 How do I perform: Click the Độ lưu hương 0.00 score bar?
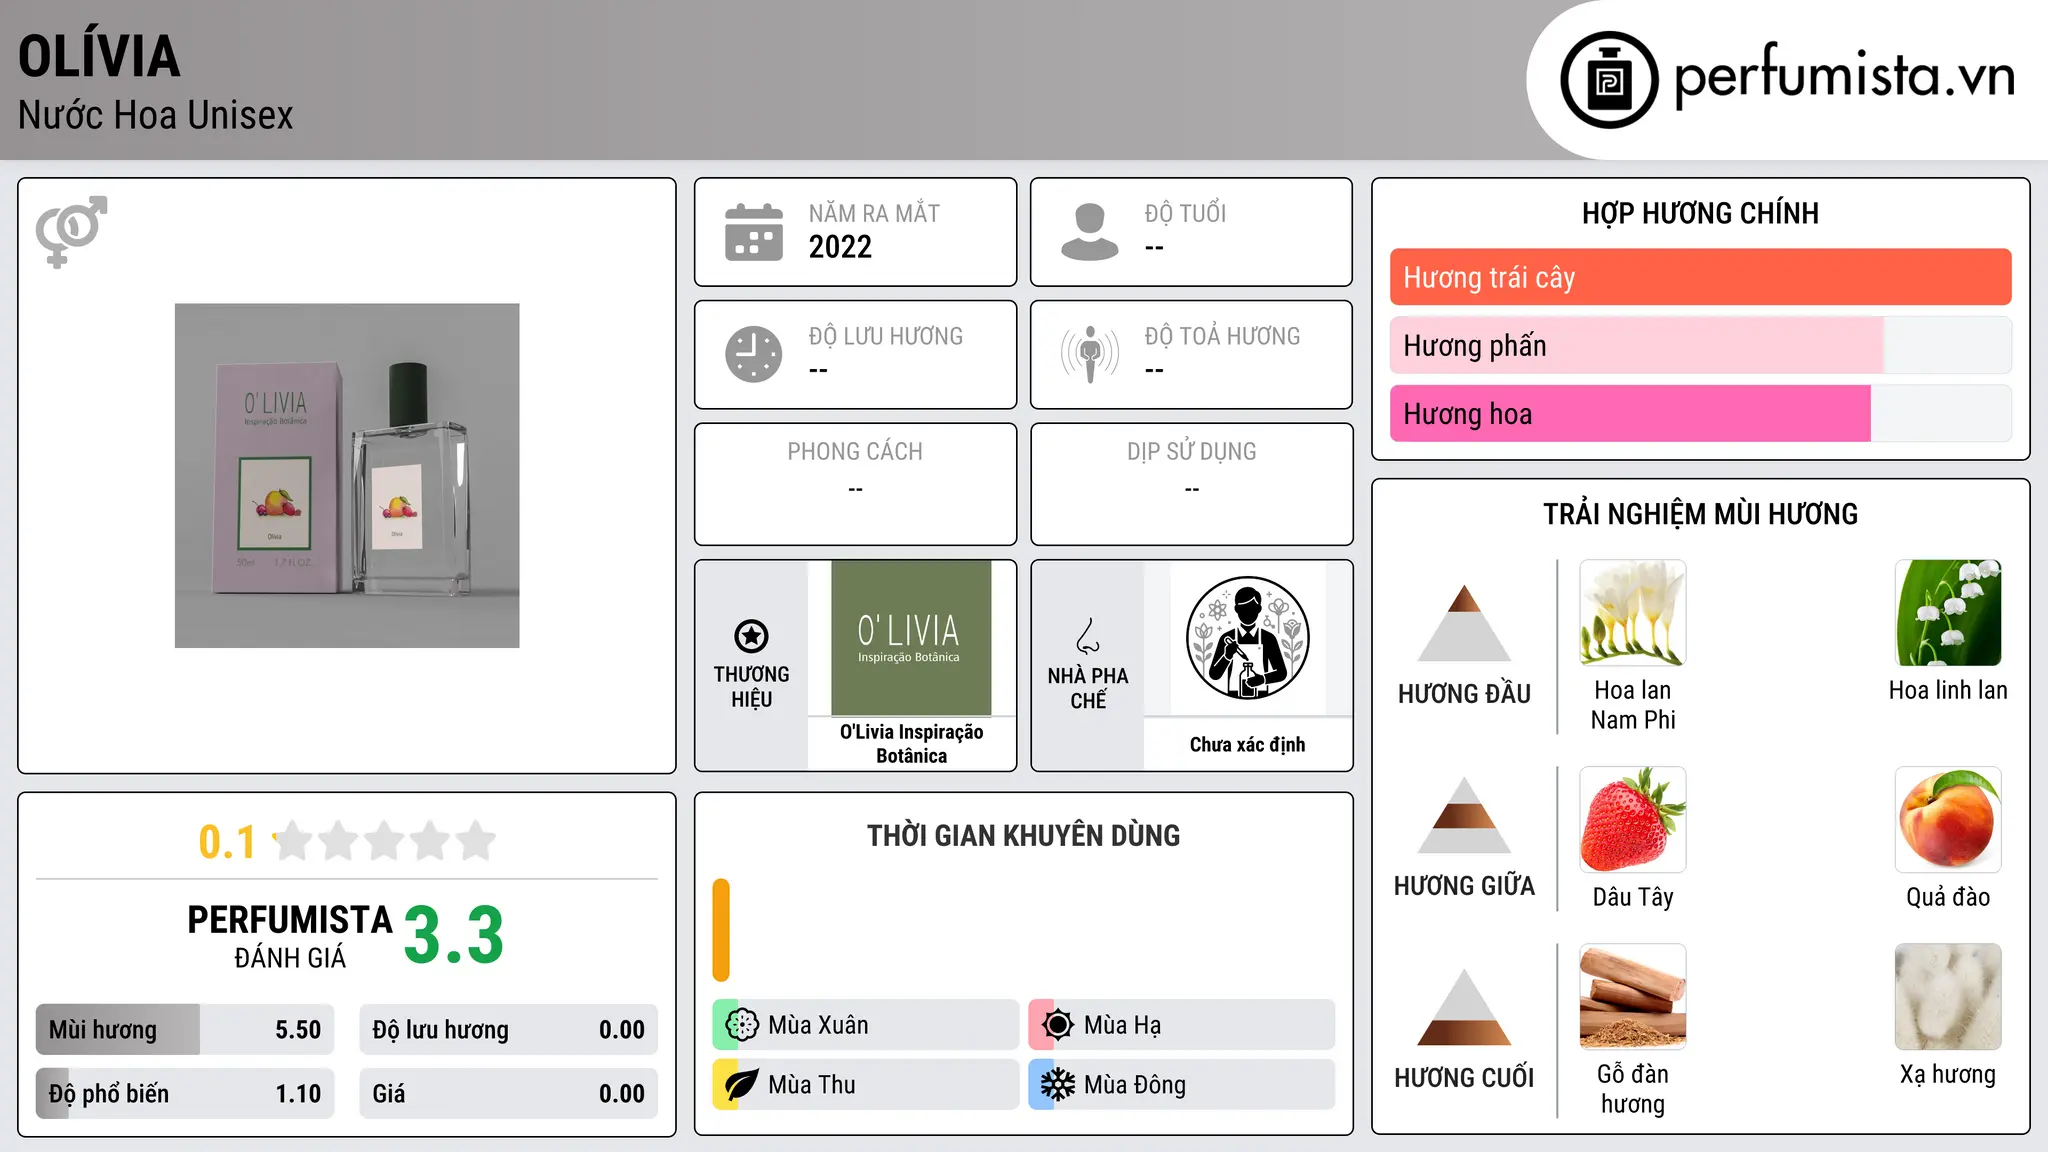coord(509,1030)
